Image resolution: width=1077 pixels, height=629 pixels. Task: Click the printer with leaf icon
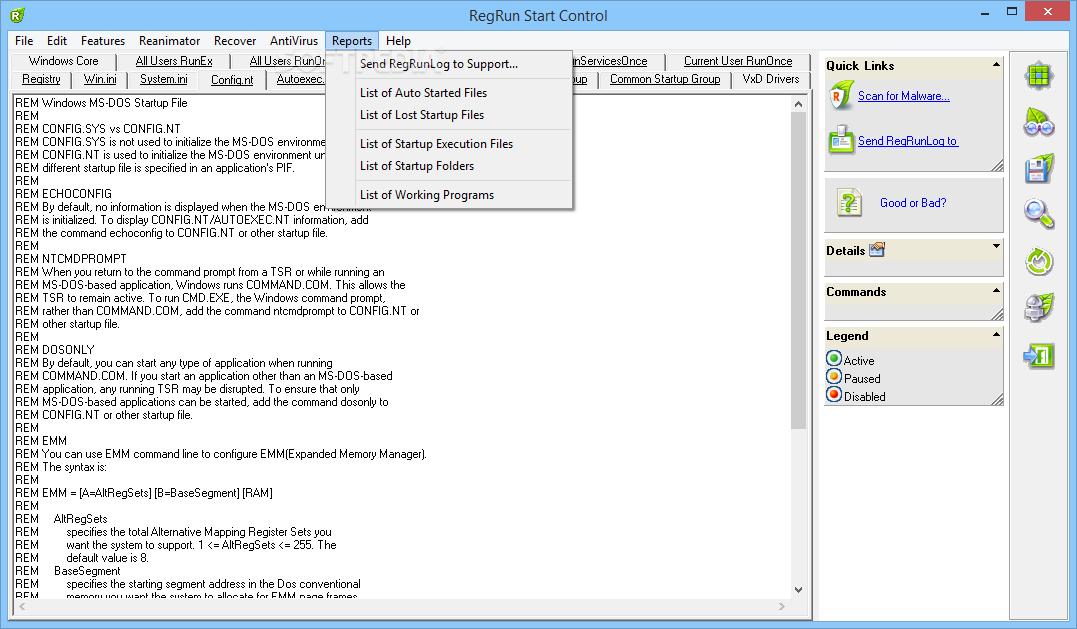(1039, 308)
